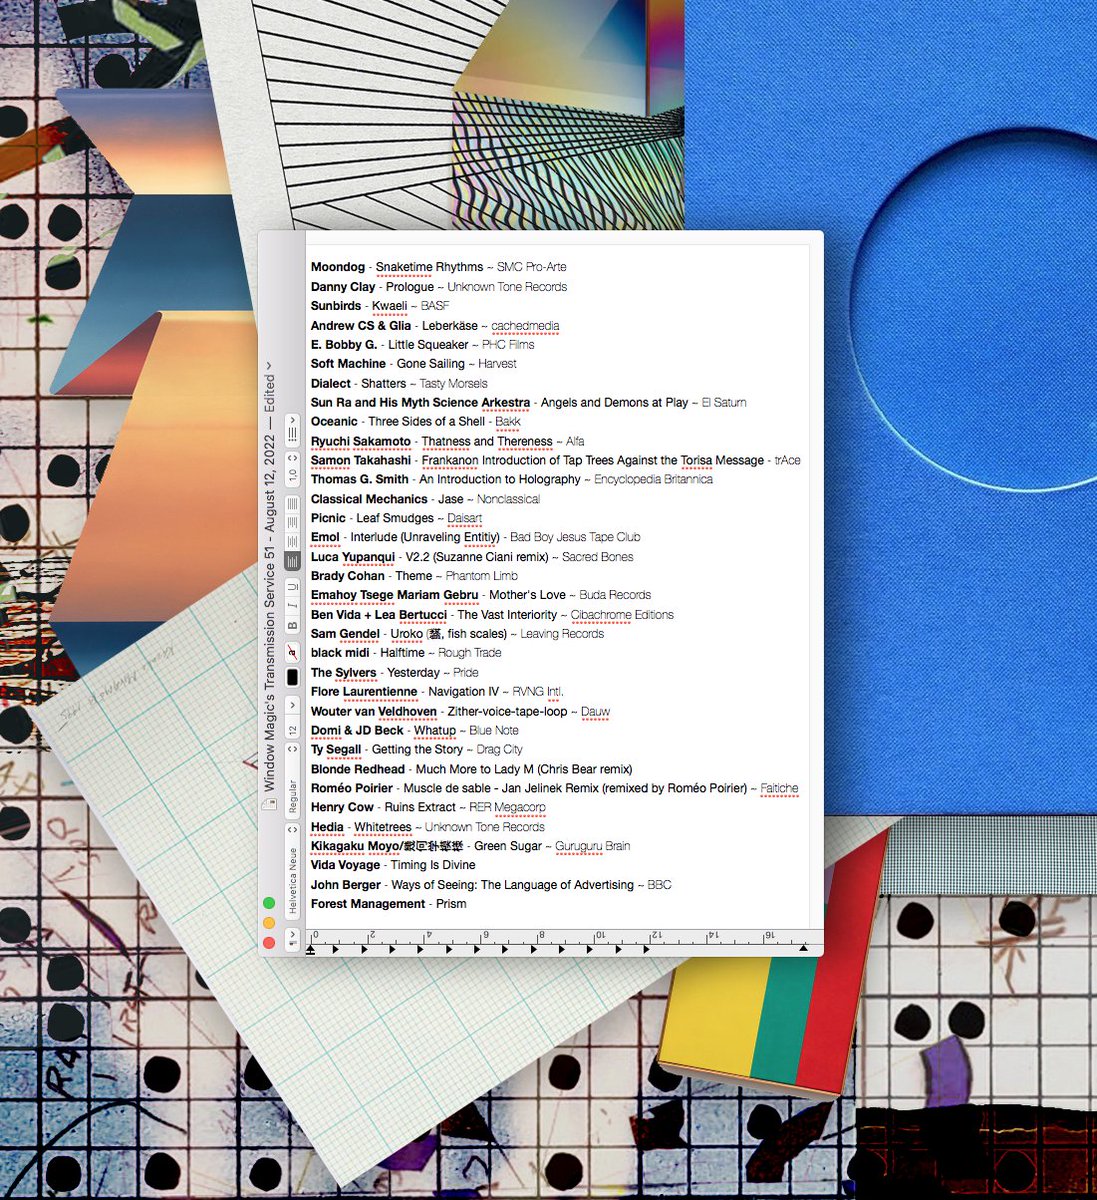Open the 1.0 line spacing dropdown
The width and height of the screenshot is (1097, 1200).
click(292, 468)
